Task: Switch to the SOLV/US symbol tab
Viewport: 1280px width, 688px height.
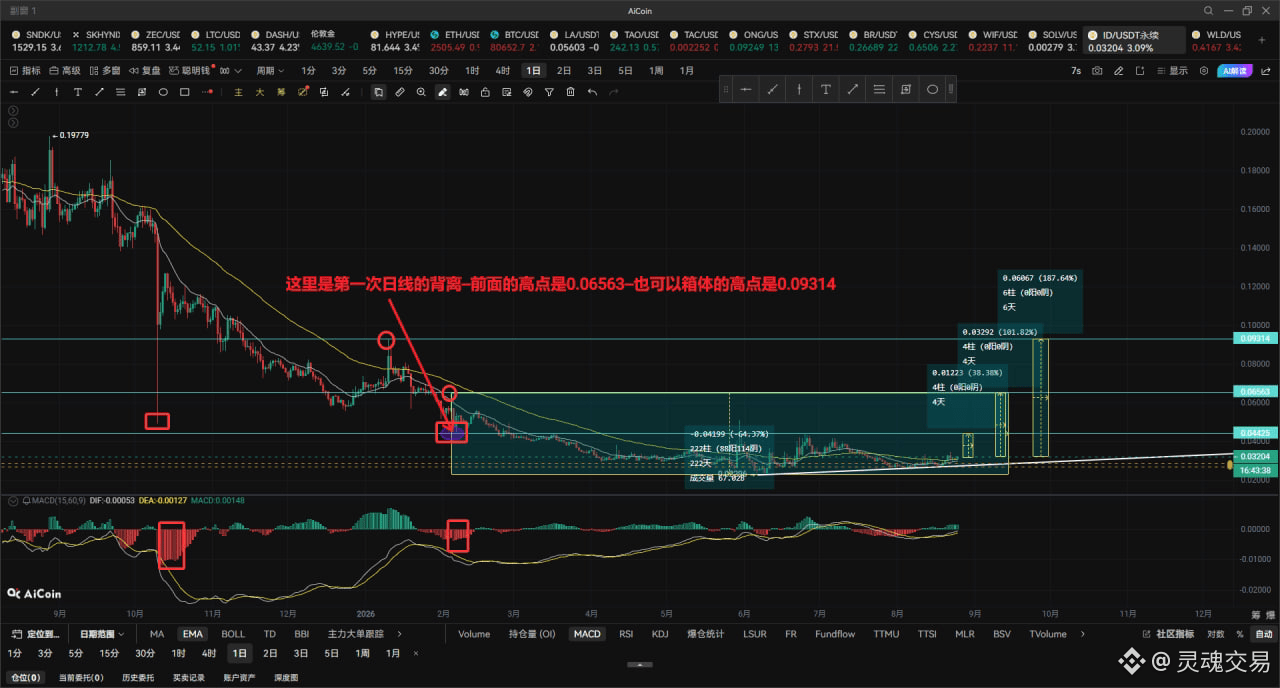Action: [1052, 40]
